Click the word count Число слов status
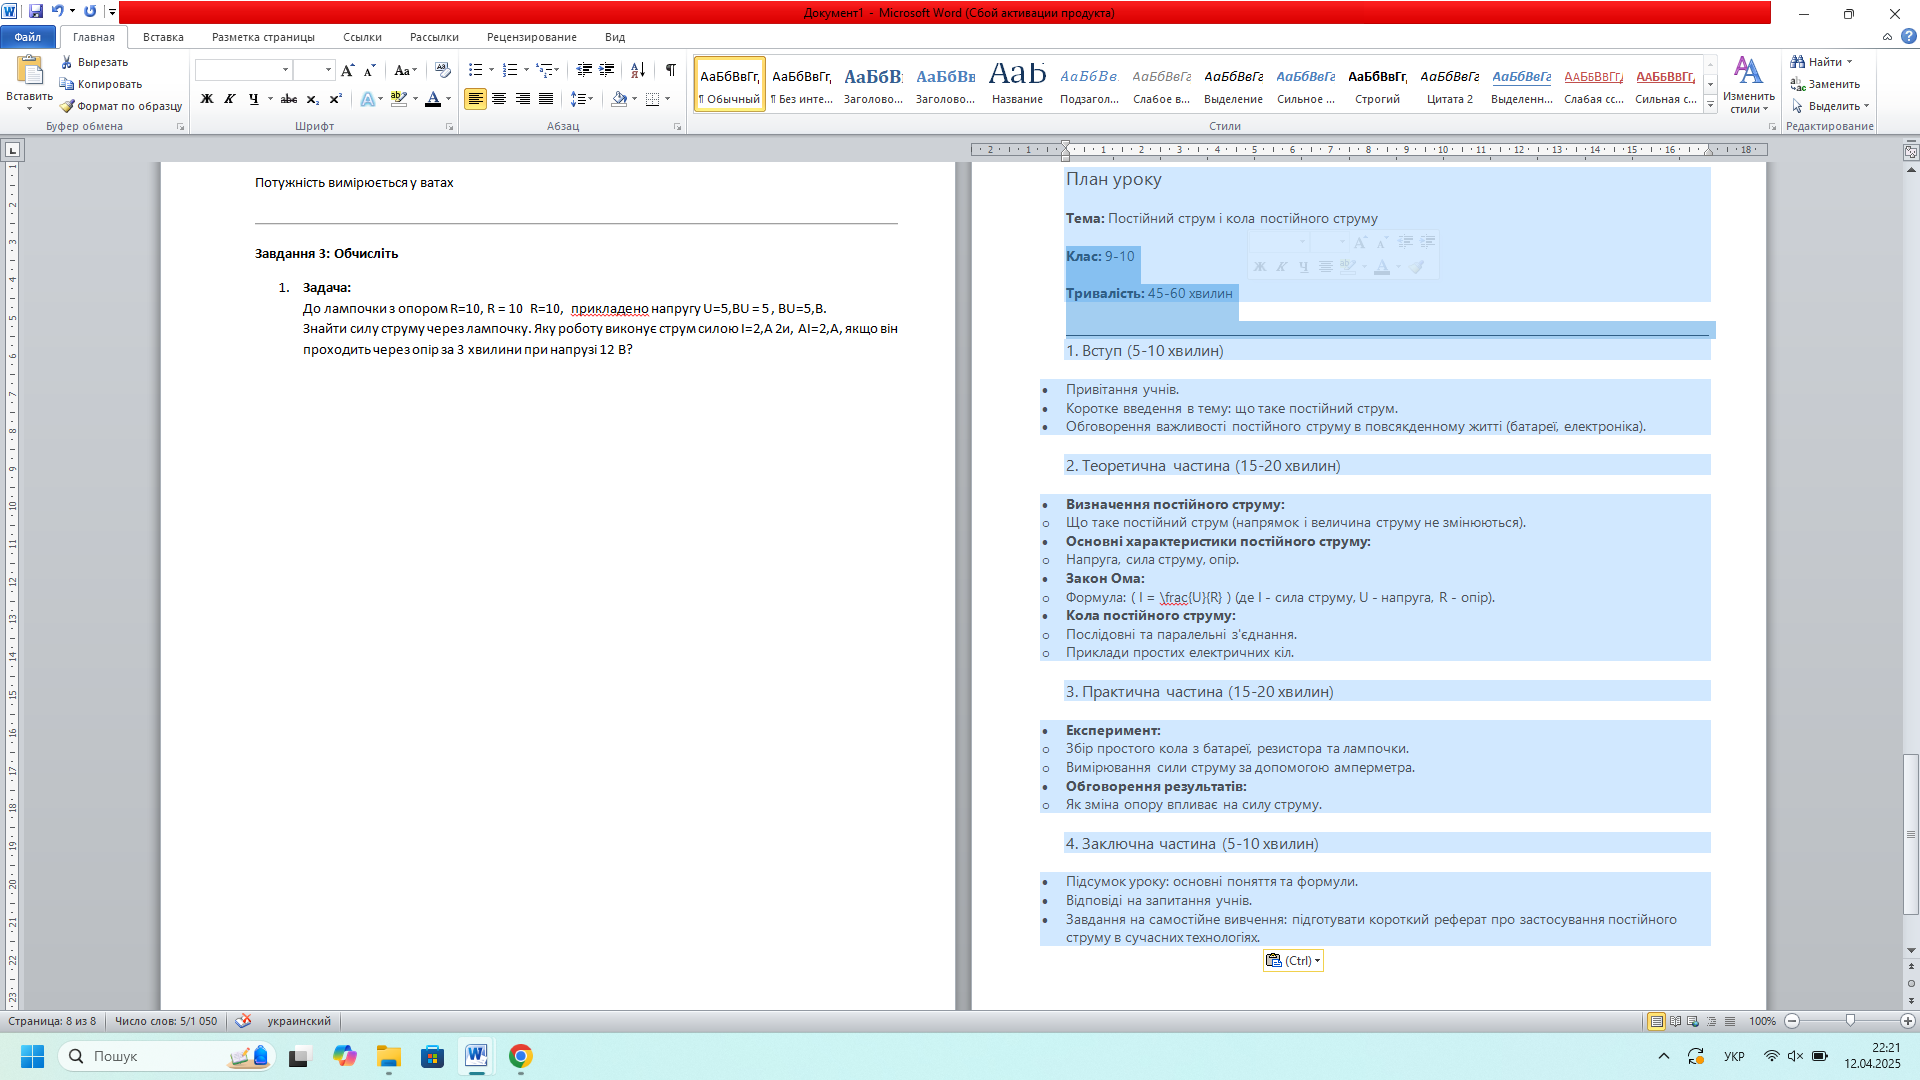 (166, 1021)
